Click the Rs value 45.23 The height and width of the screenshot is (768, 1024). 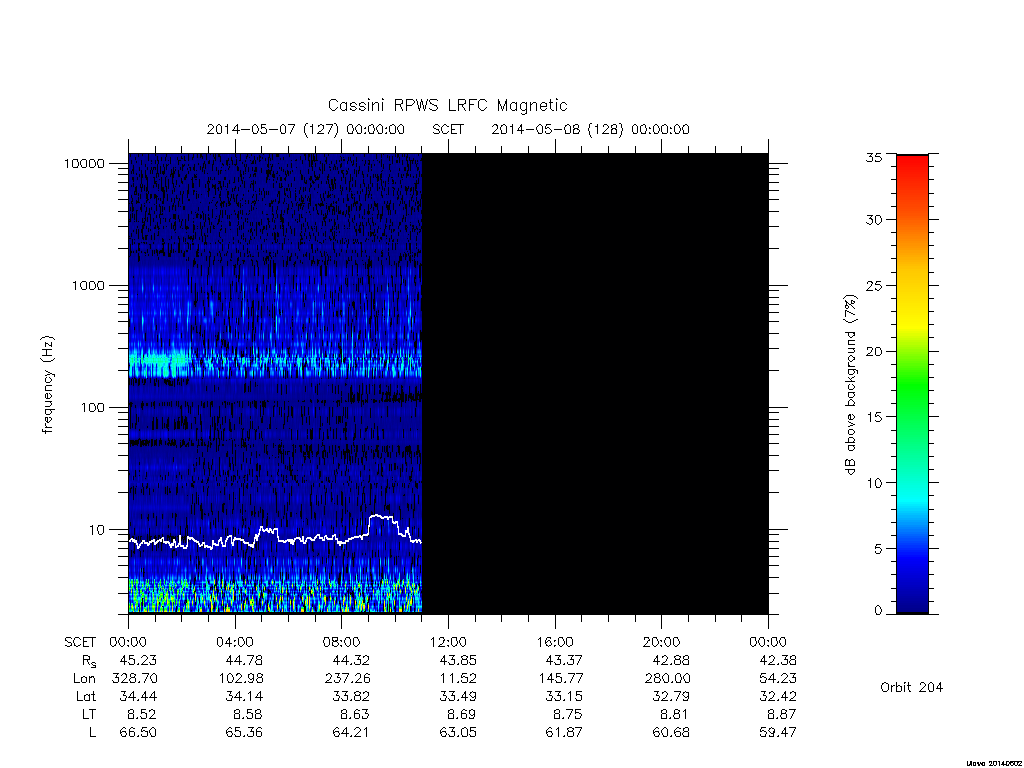[x=138, y=660]
